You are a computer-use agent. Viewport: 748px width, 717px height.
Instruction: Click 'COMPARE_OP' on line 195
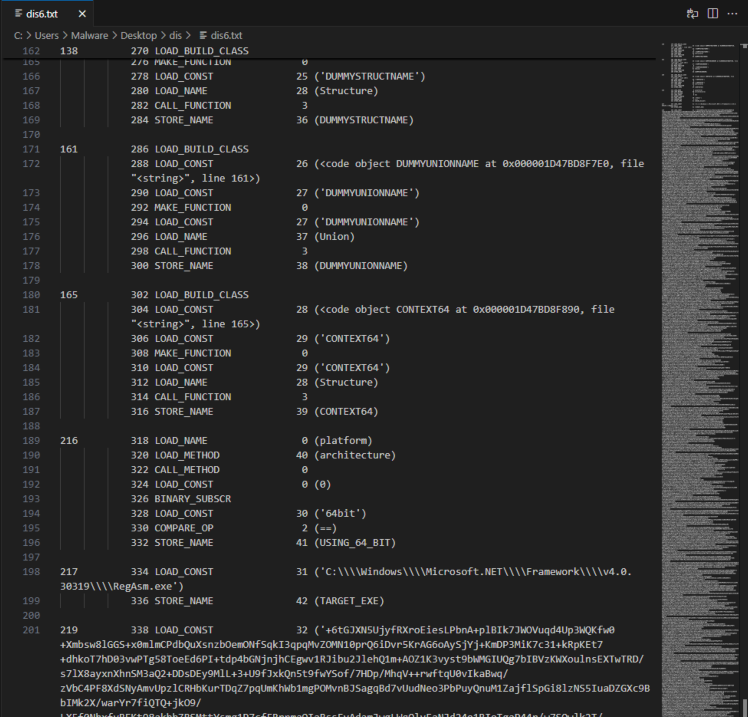(184, 528)
